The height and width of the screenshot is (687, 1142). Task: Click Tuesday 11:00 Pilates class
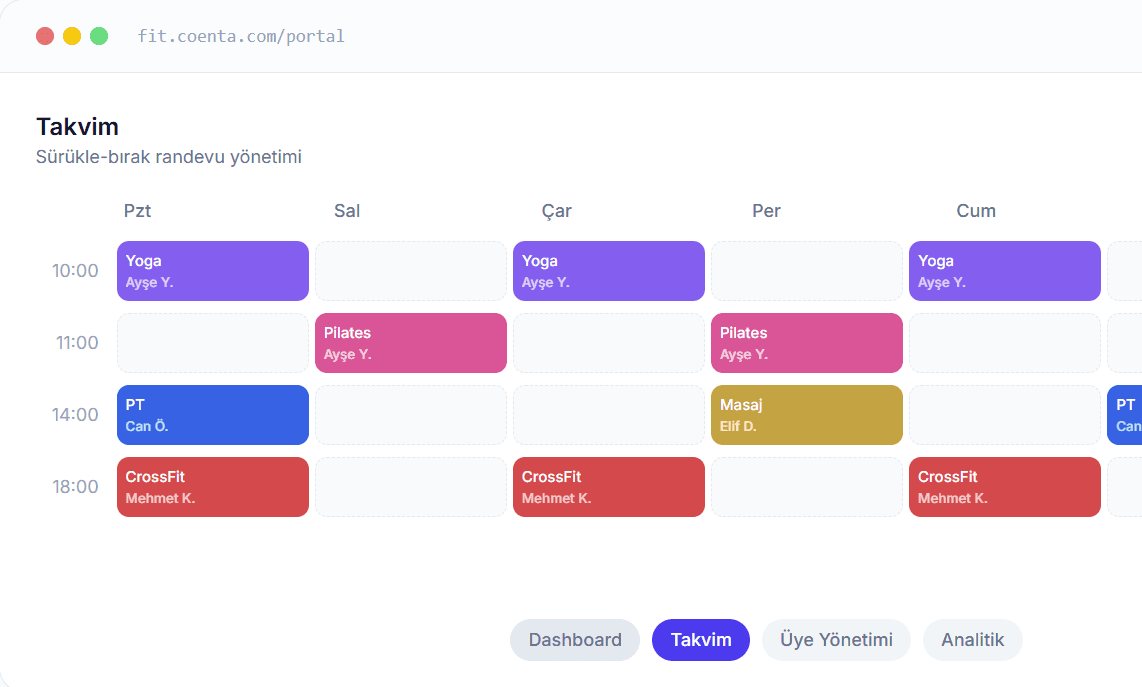click(411, 343)
